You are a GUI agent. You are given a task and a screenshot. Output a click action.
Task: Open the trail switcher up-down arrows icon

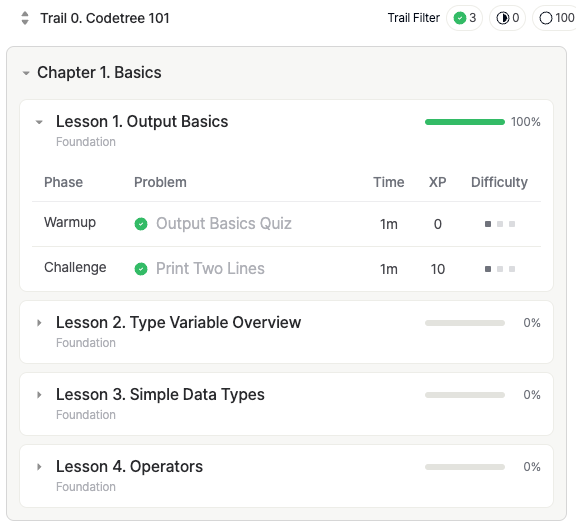pos(25,18)
